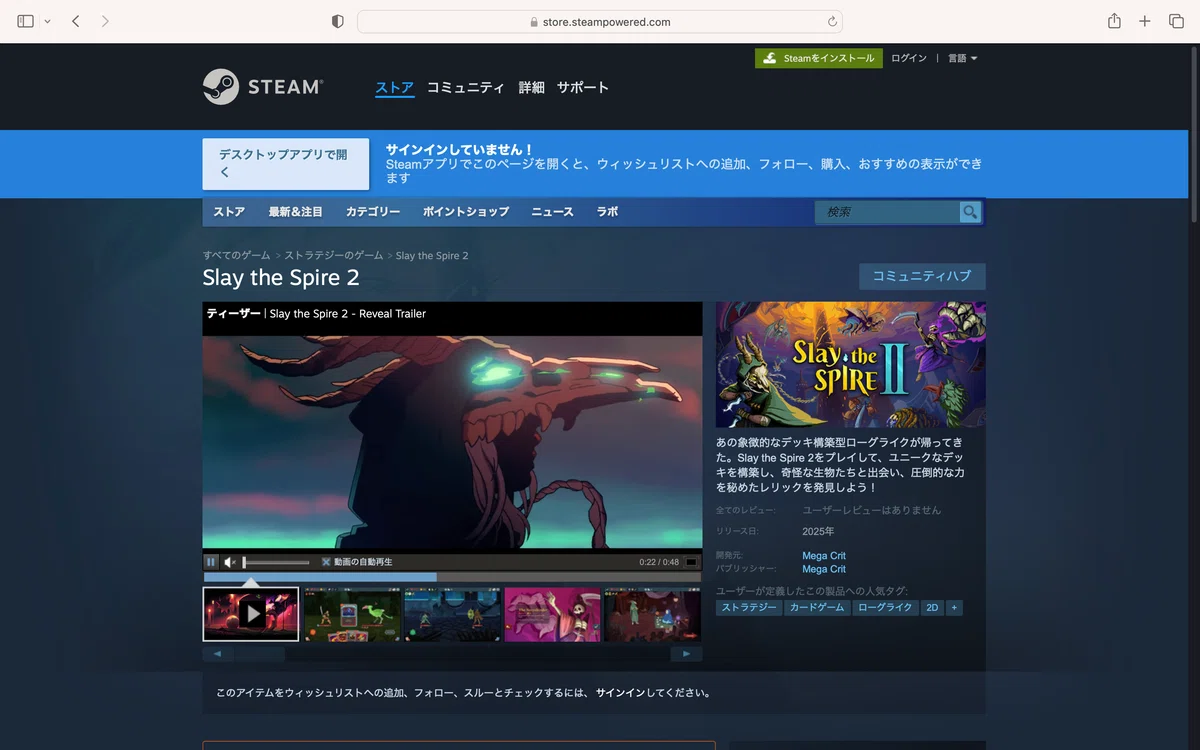The width and height of the screenshot is (1200, 750).
Task: Click the Steamをインストール button
Action: (x=819, y=58)
